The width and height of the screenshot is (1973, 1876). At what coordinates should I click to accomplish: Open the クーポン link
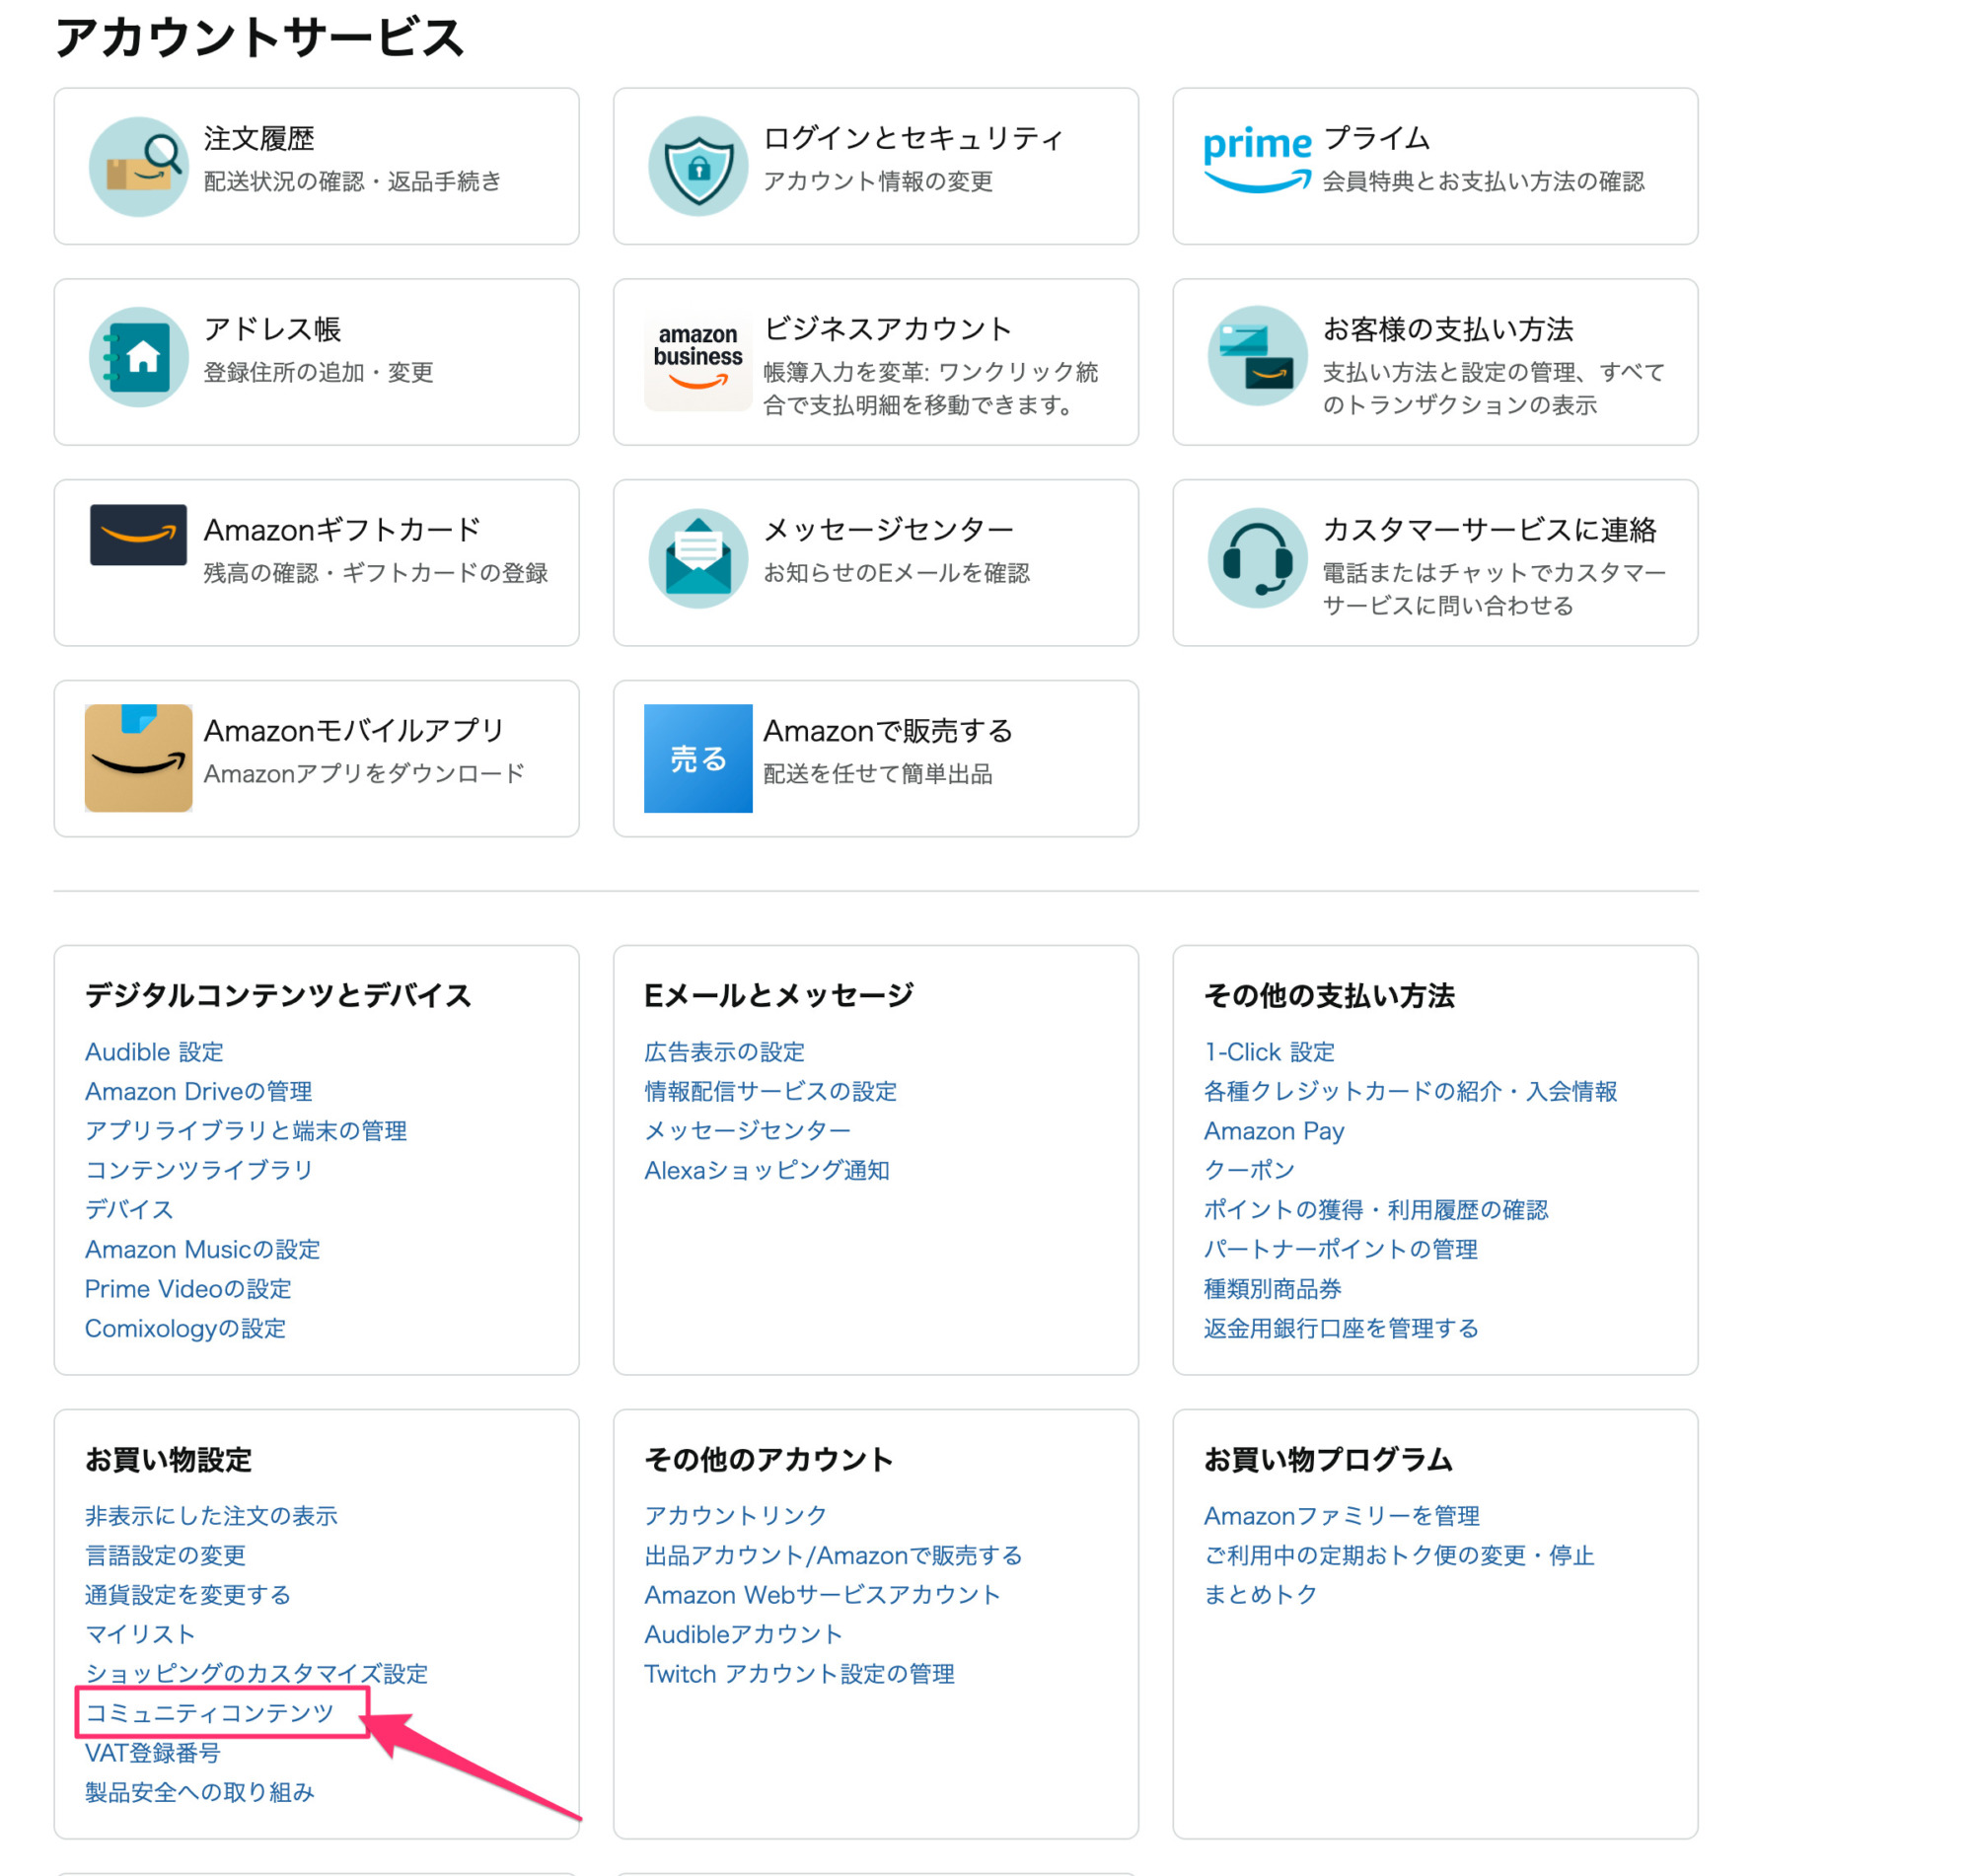[x=1249, y=1170]
